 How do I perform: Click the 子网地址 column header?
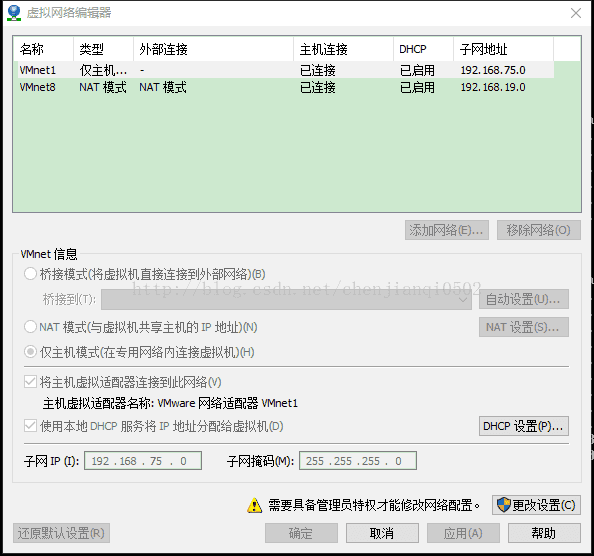pos(503,49)
